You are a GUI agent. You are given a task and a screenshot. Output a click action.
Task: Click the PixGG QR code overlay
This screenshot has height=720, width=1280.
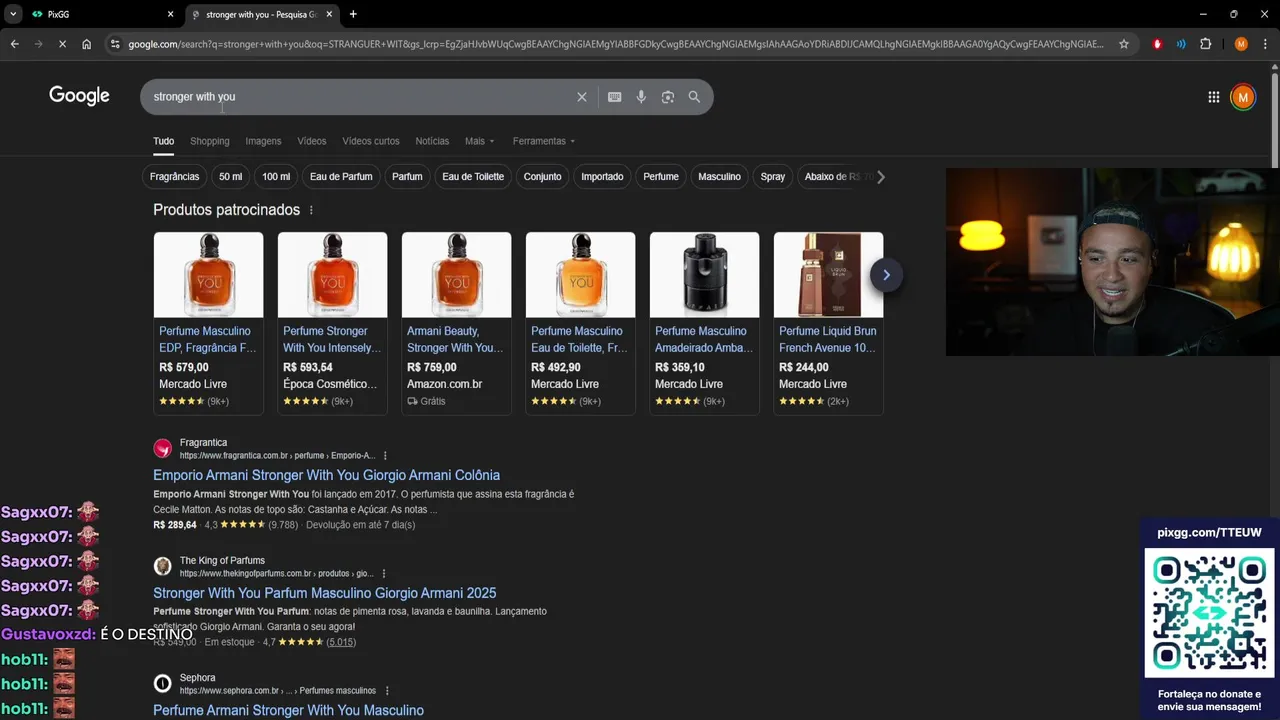click(x=1209, y=611)
